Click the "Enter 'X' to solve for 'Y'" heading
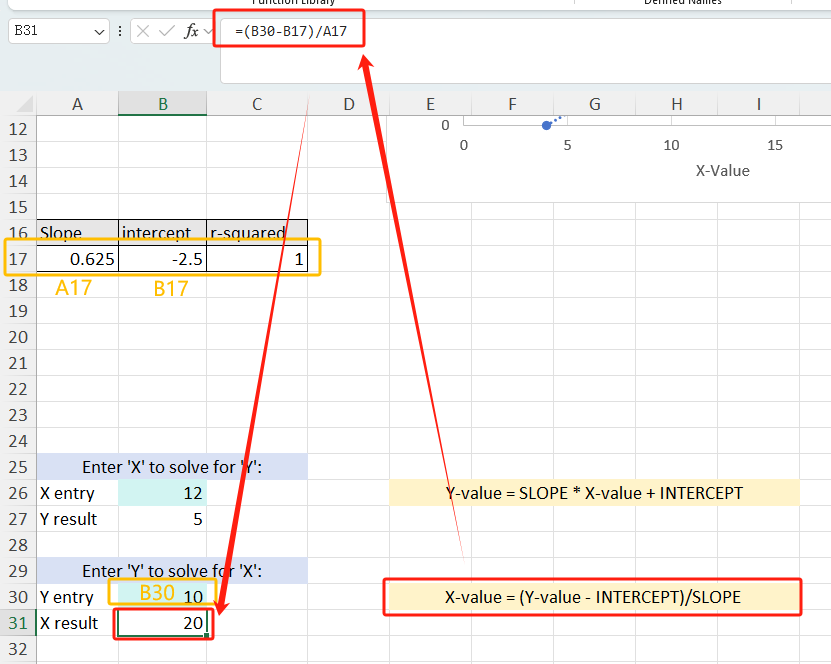831x664 pixels. pos(172,467)
